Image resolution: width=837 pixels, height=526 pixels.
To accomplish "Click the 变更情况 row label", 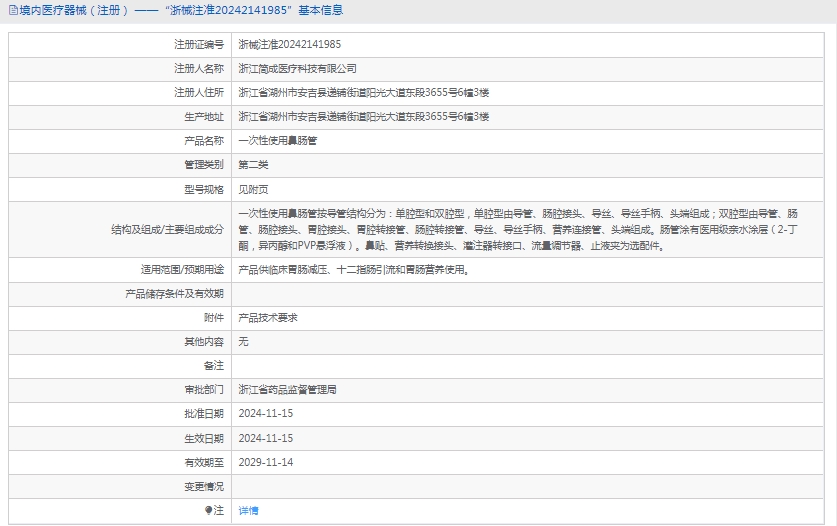I will 204,486.
